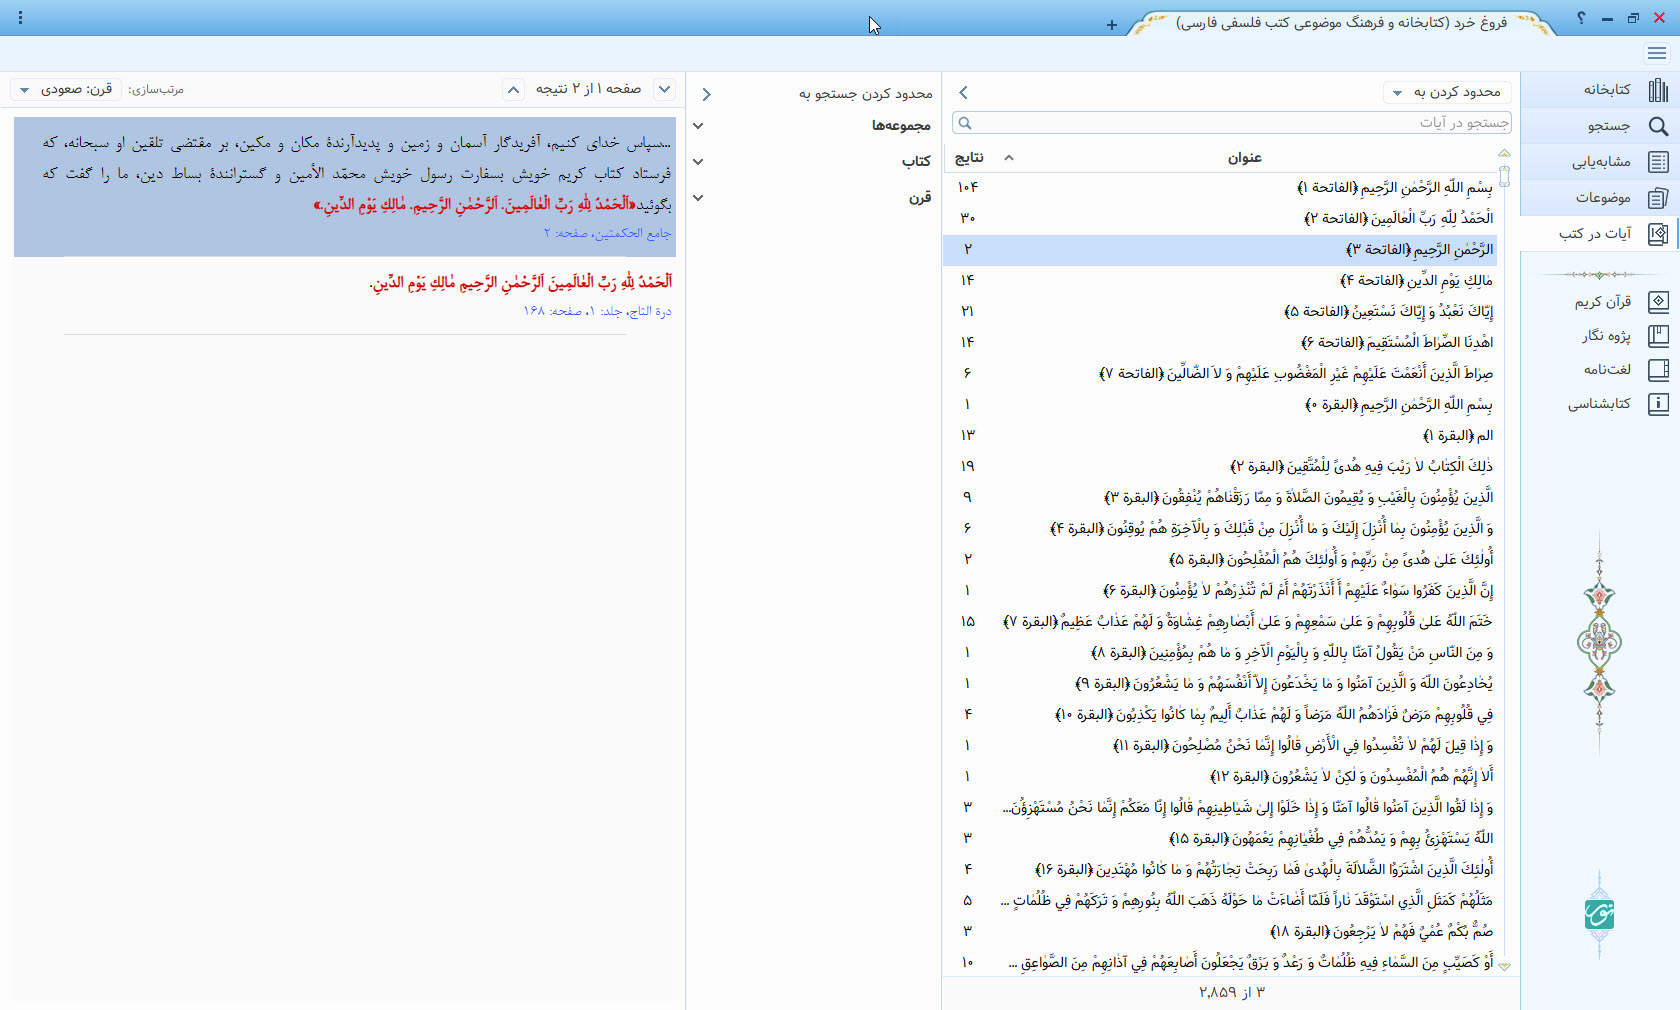This screenshot has height=1010, width=1680.
Task: Click the help question mark icon
Action: 1581,18
